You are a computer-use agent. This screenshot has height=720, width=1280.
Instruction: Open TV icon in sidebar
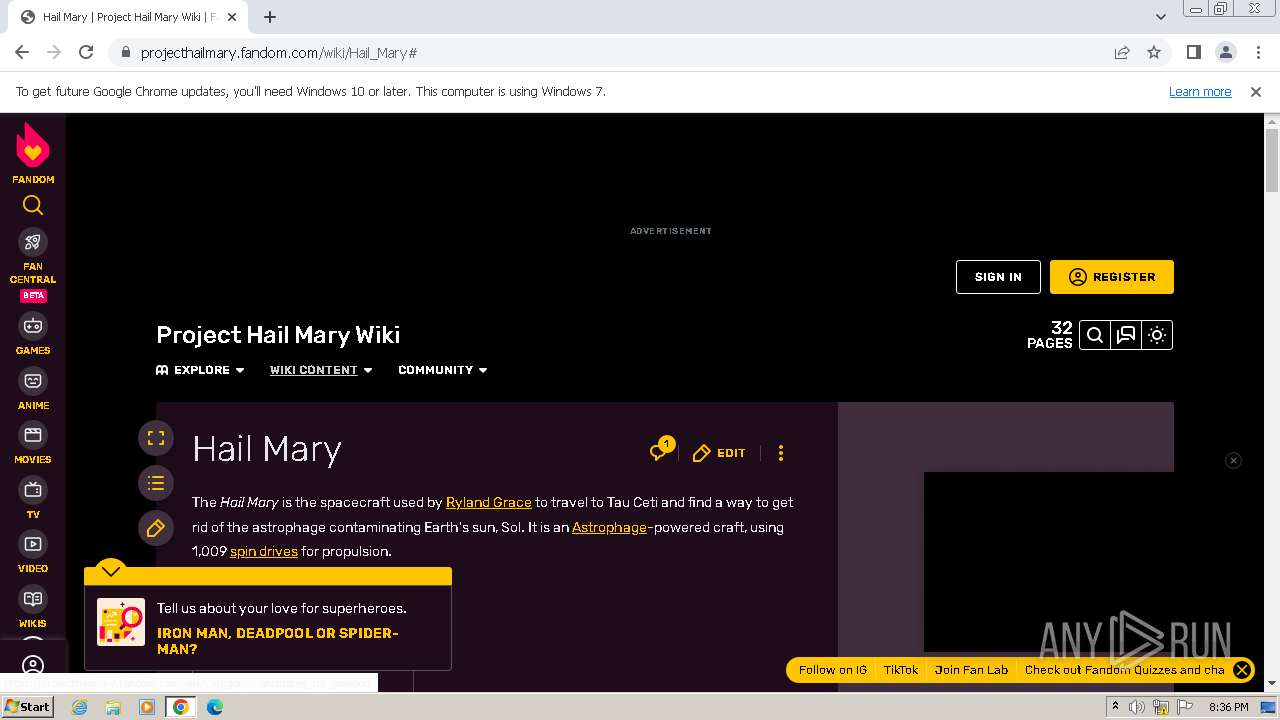click(33, 490)
